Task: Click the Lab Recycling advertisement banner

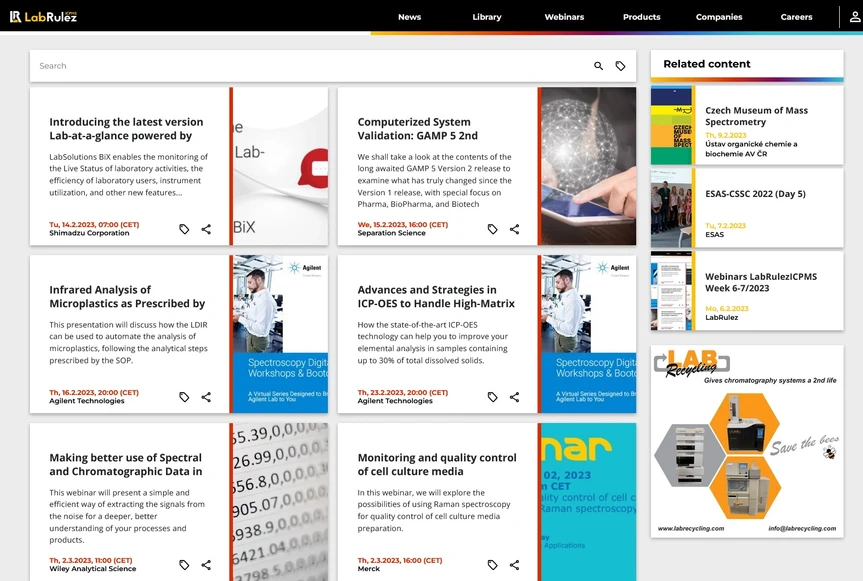Action: click(x=747, y=441)
